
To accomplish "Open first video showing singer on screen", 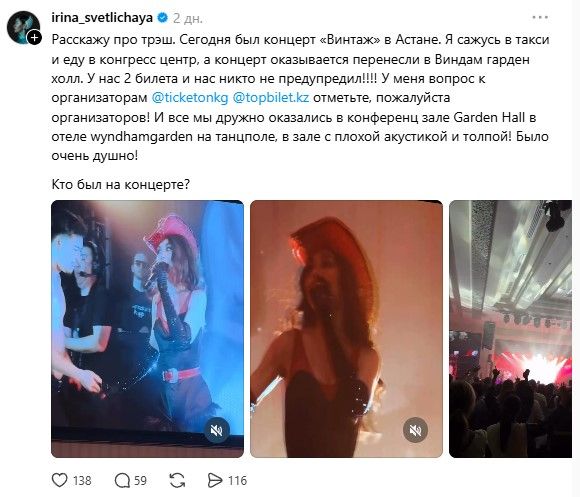I will [147, 329].
